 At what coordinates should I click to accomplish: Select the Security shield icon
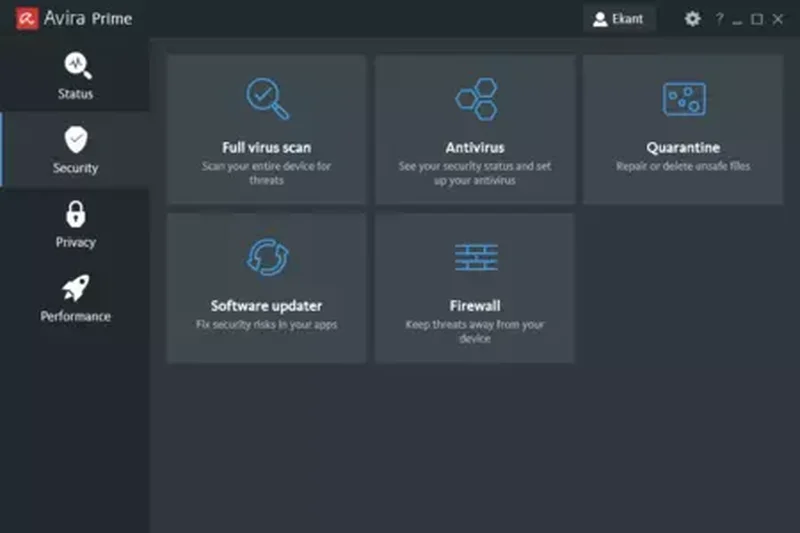click(76, 139)
